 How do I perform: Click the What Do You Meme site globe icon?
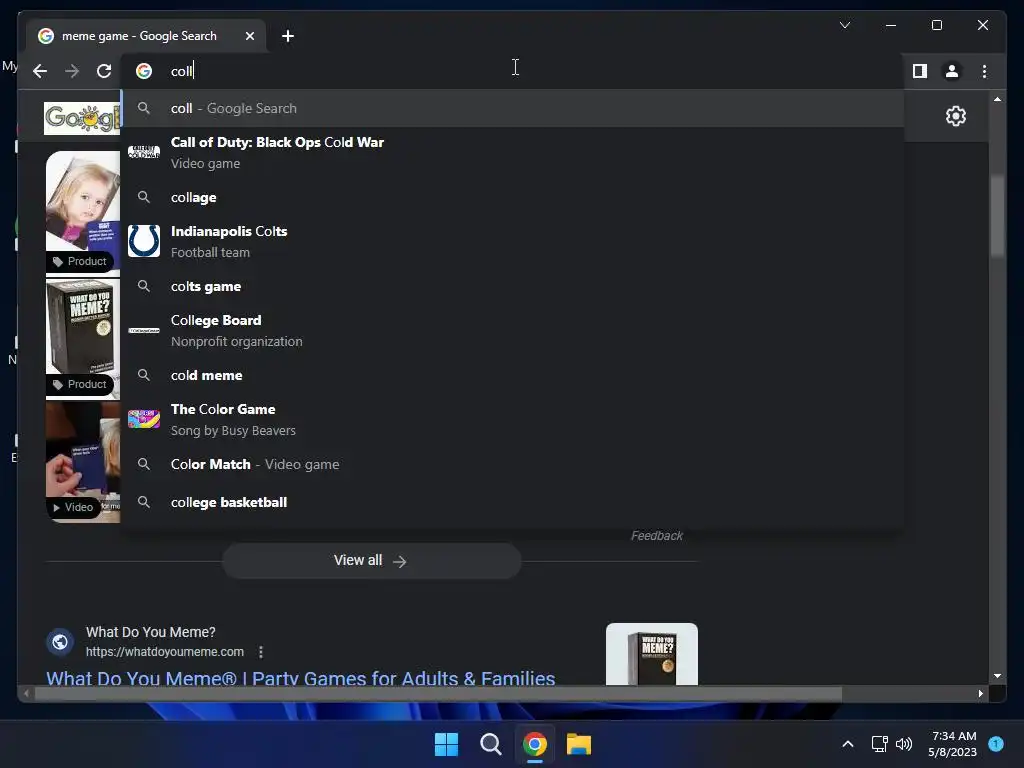(60, 642)
